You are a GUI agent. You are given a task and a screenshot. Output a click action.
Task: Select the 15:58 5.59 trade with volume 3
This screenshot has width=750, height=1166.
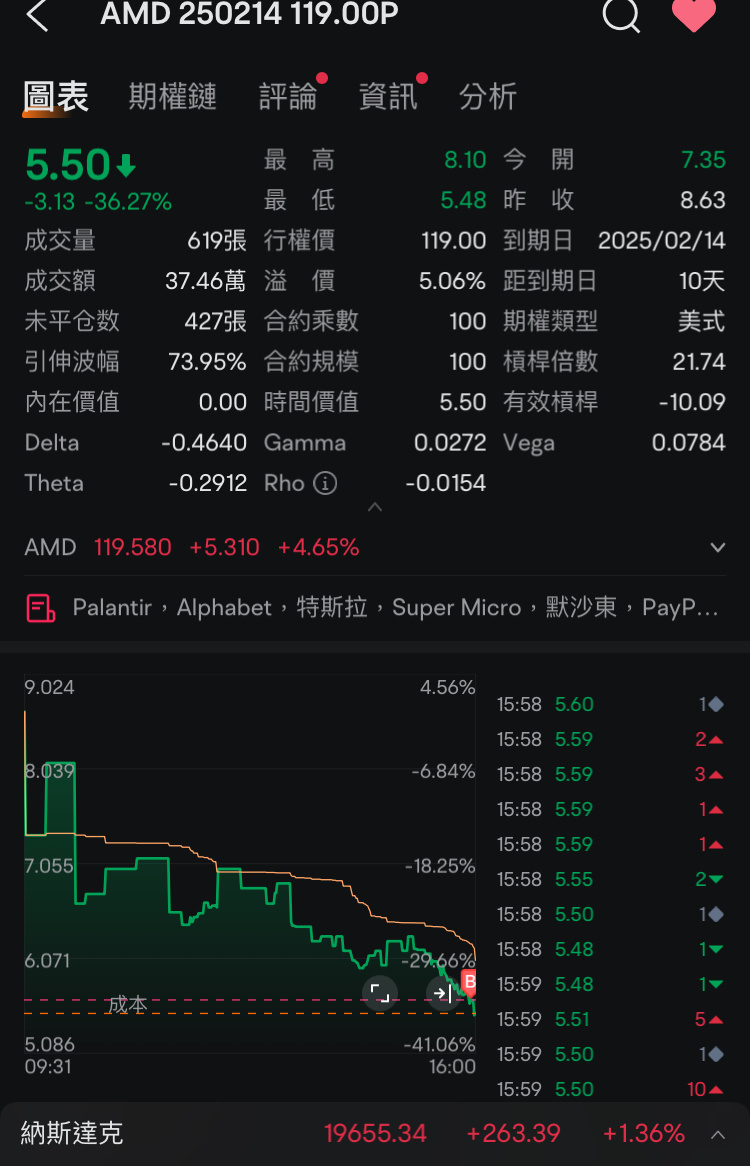click(x=610, y=774)
